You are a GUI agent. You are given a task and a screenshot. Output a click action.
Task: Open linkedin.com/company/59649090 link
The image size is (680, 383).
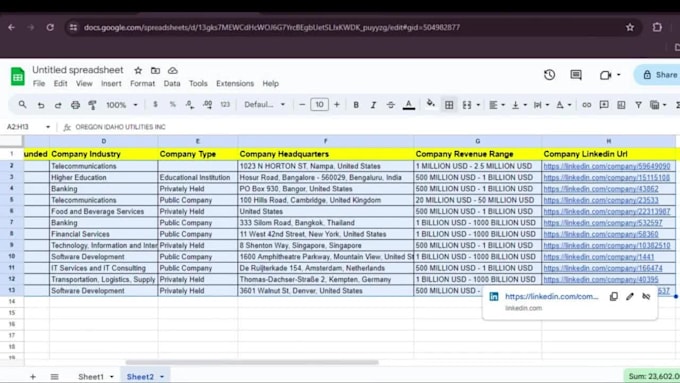click(x=607, y=166)
